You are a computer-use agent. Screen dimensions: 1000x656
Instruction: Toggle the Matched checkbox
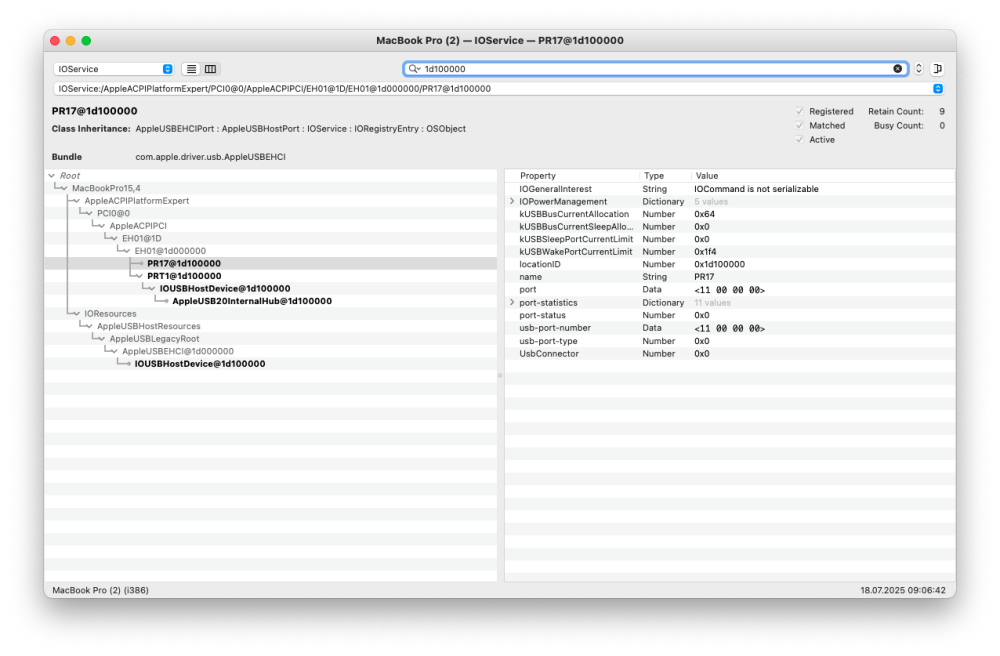point(799,126)
